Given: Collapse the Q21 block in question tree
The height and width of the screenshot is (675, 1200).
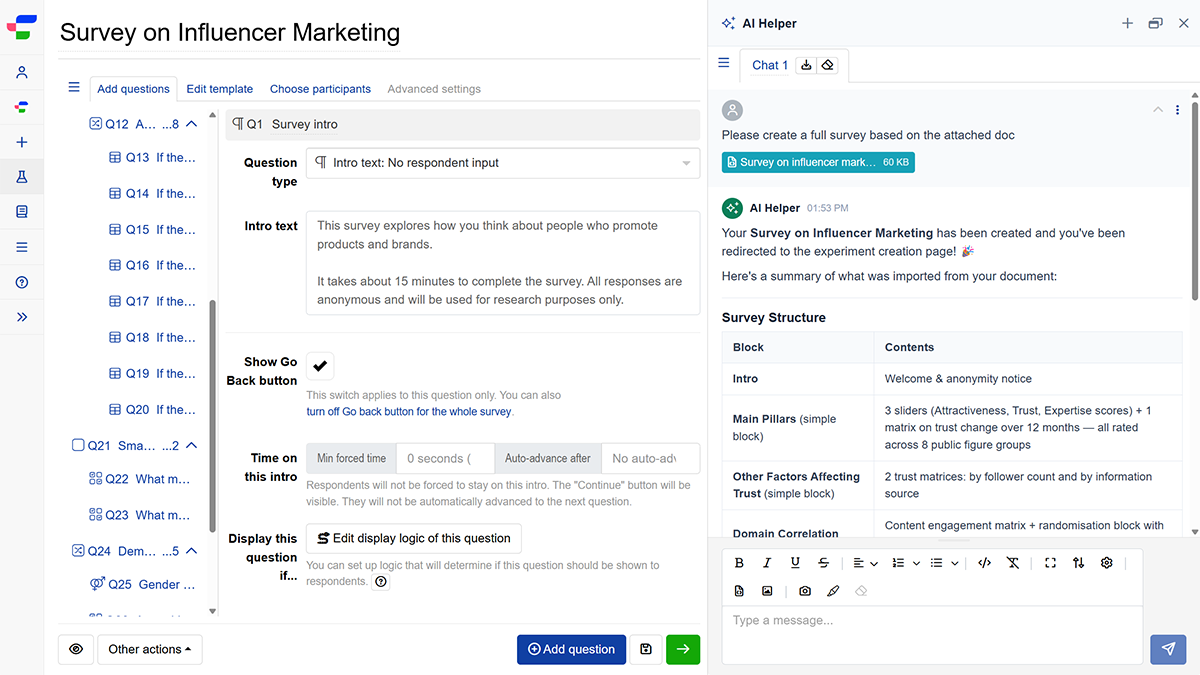Looking at the screenshot, I should (192, 445).
